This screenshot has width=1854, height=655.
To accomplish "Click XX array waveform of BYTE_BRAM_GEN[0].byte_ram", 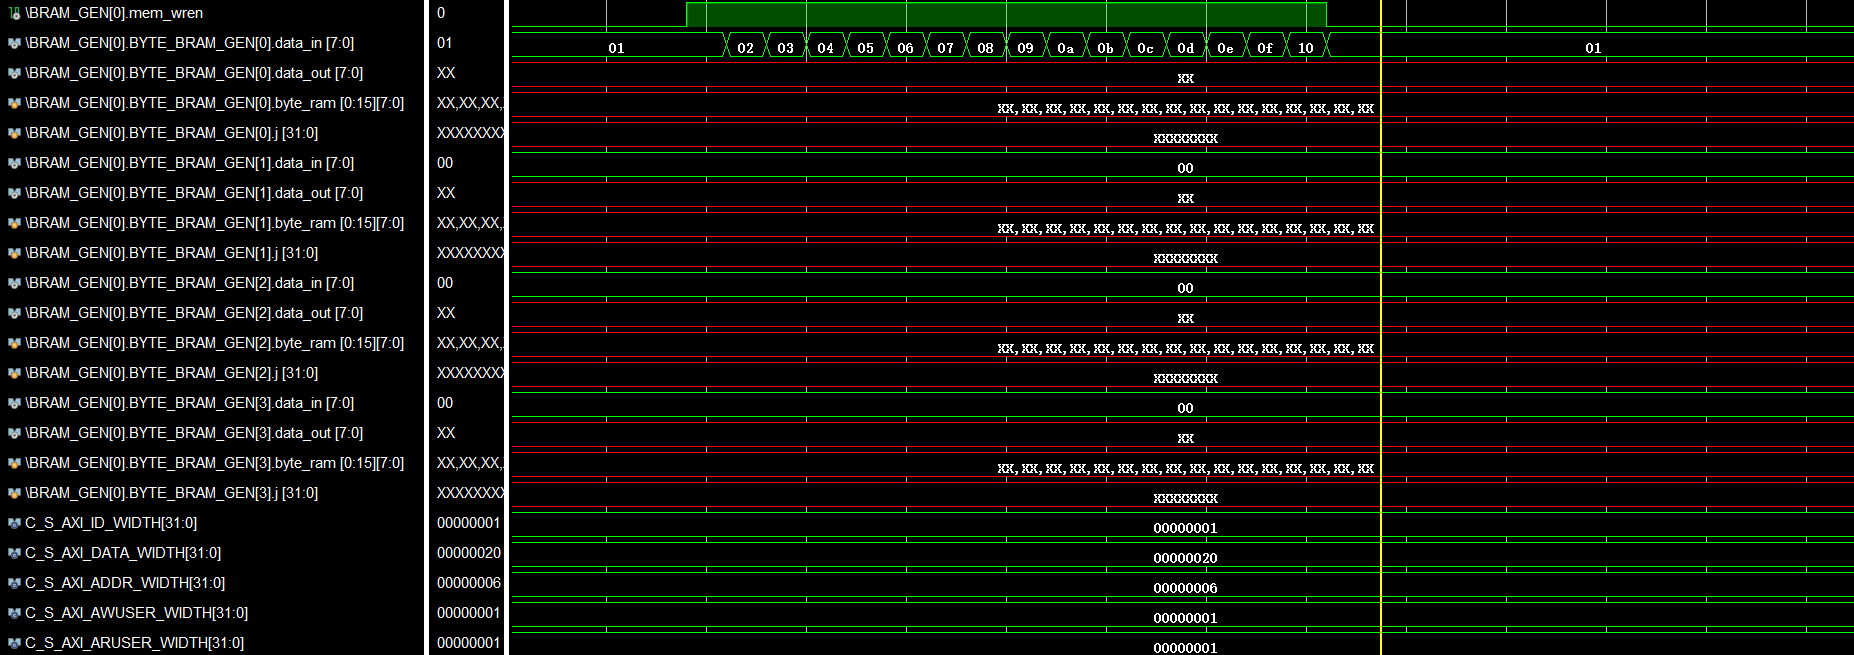I will tap(1185, 107).
